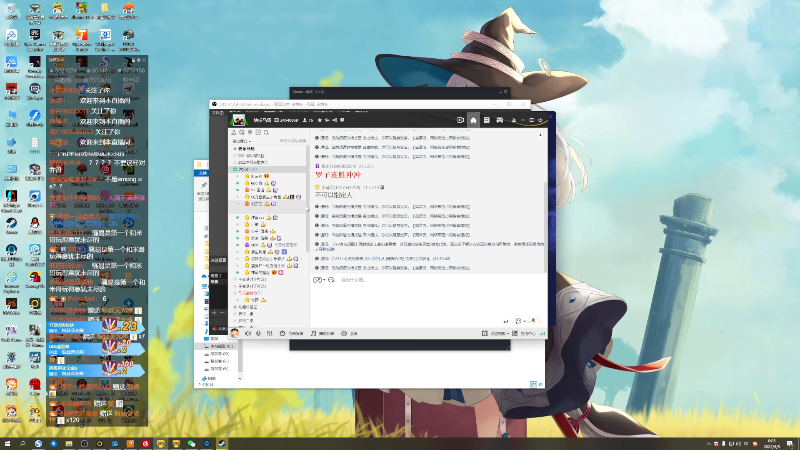The height and width of the screenshot is (450, 800).
Task: Click the second icon in chat input toolbar
Action: click(x=332, y=280)
